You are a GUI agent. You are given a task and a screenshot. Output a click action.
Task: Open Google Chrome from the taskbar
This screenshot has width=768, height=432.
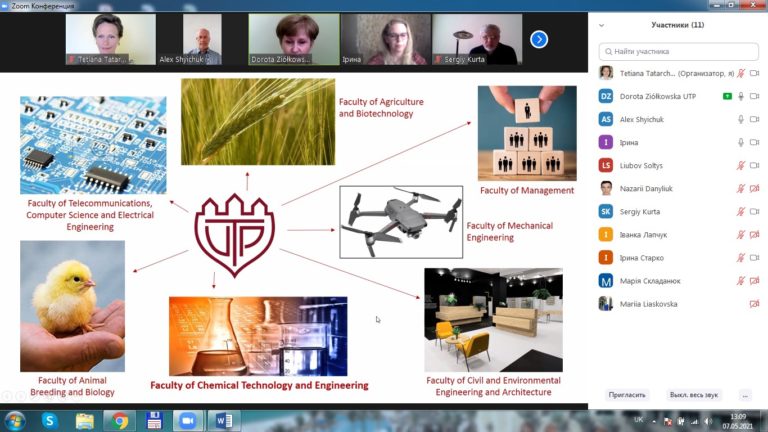(119, 421)
